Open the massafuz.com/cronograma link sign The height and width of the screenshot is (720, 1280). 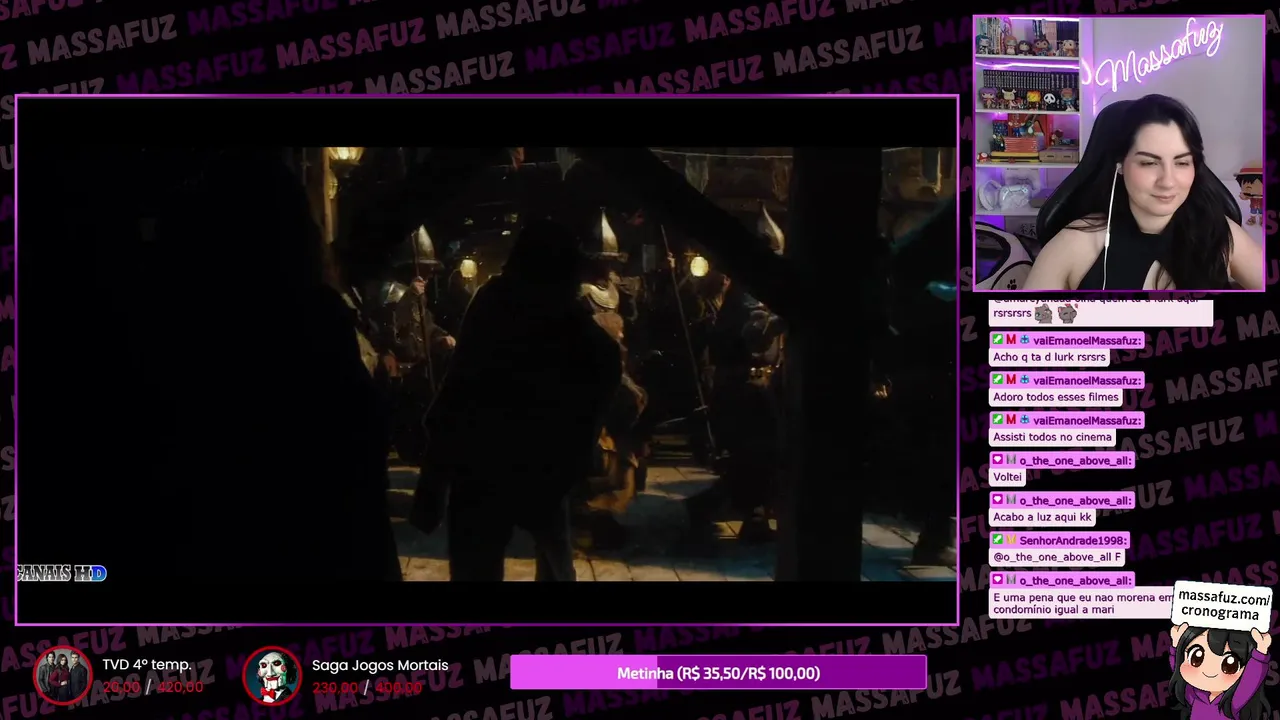tap(1223, 606)
